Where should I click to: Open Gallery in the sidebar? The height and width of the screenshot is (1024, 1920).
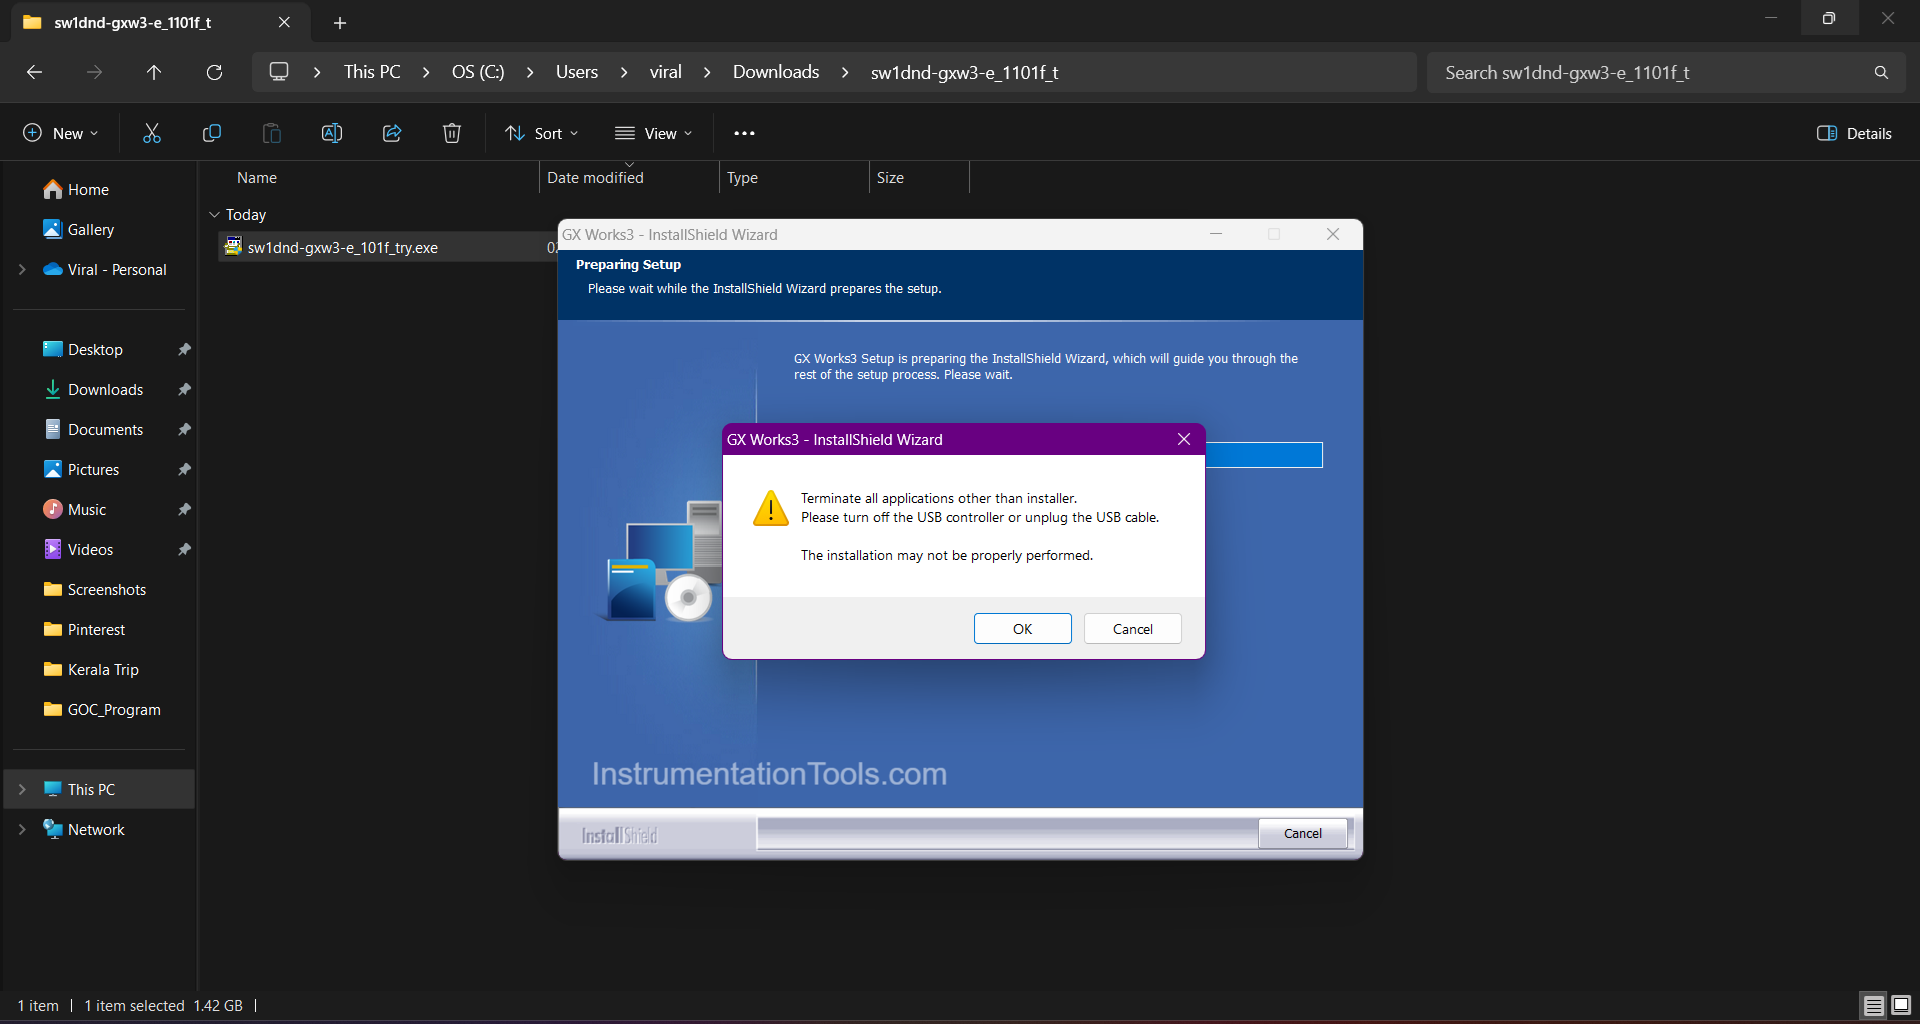(x=79, y=229)
